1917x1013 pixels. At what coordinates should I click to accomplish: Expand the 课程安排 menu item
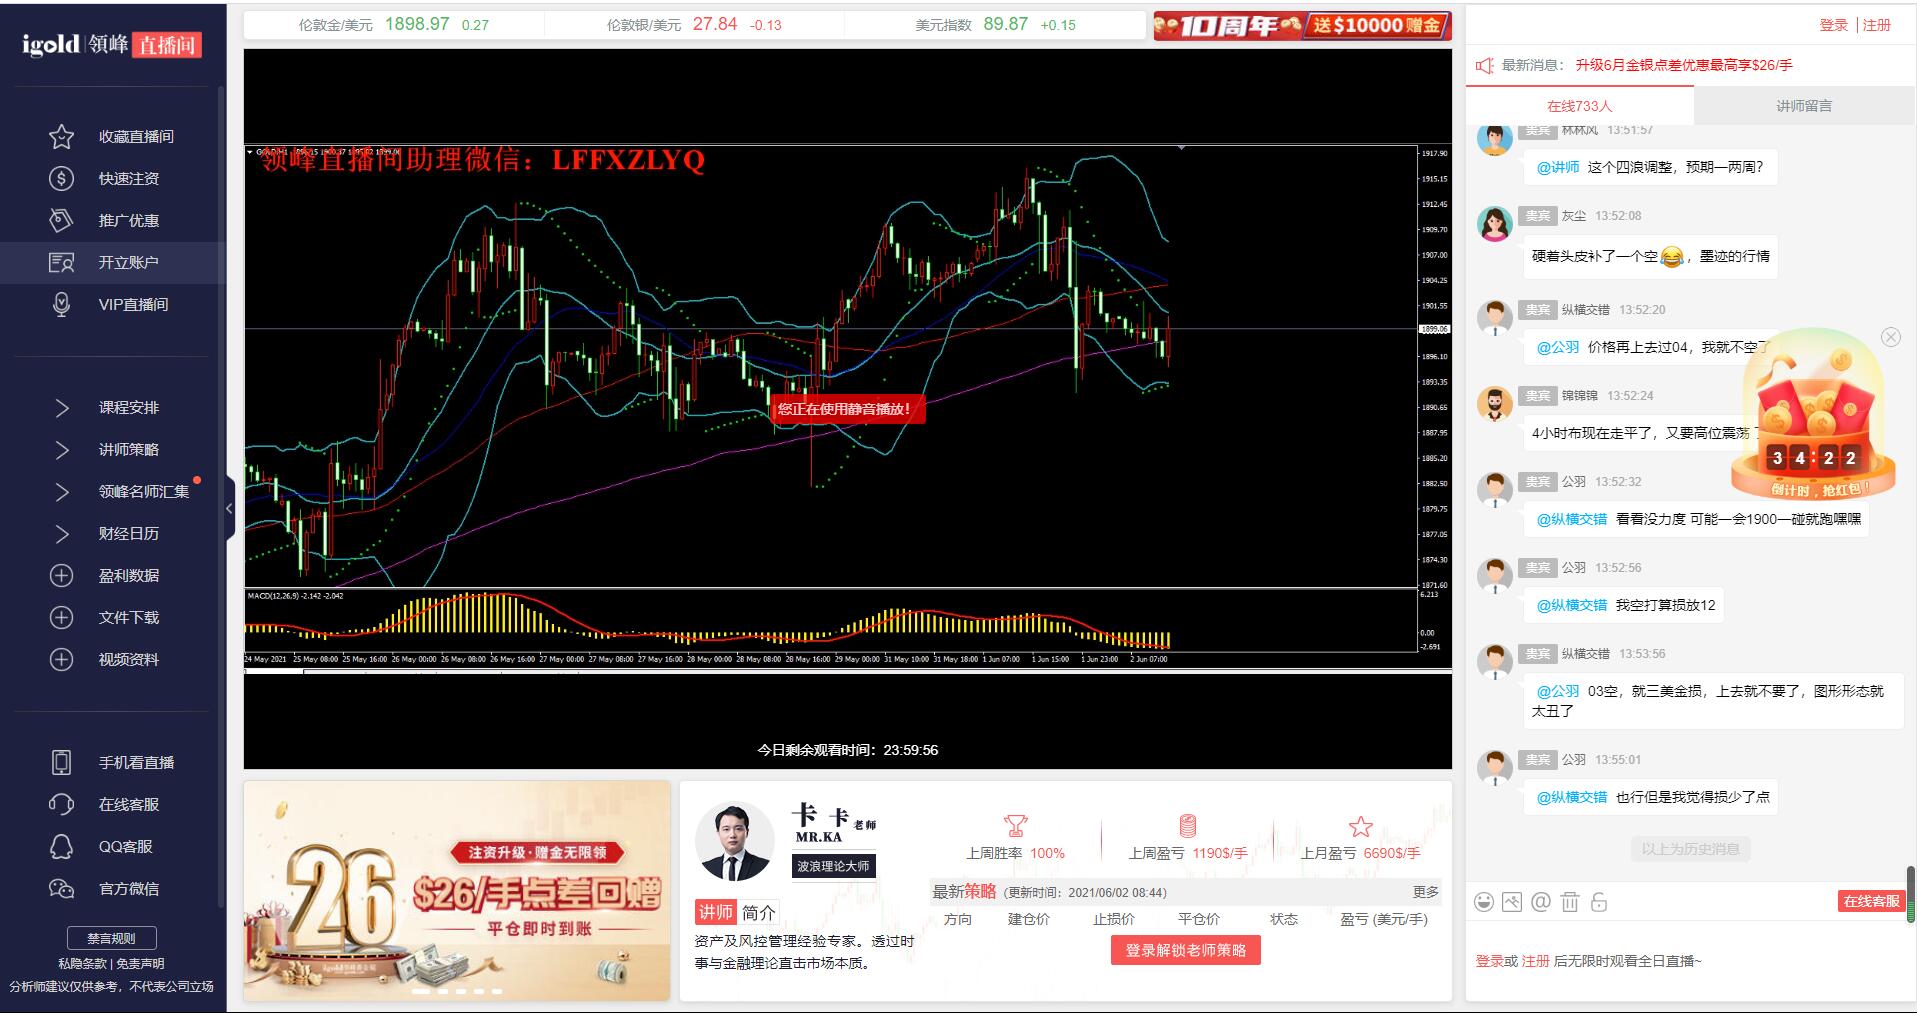61,407
